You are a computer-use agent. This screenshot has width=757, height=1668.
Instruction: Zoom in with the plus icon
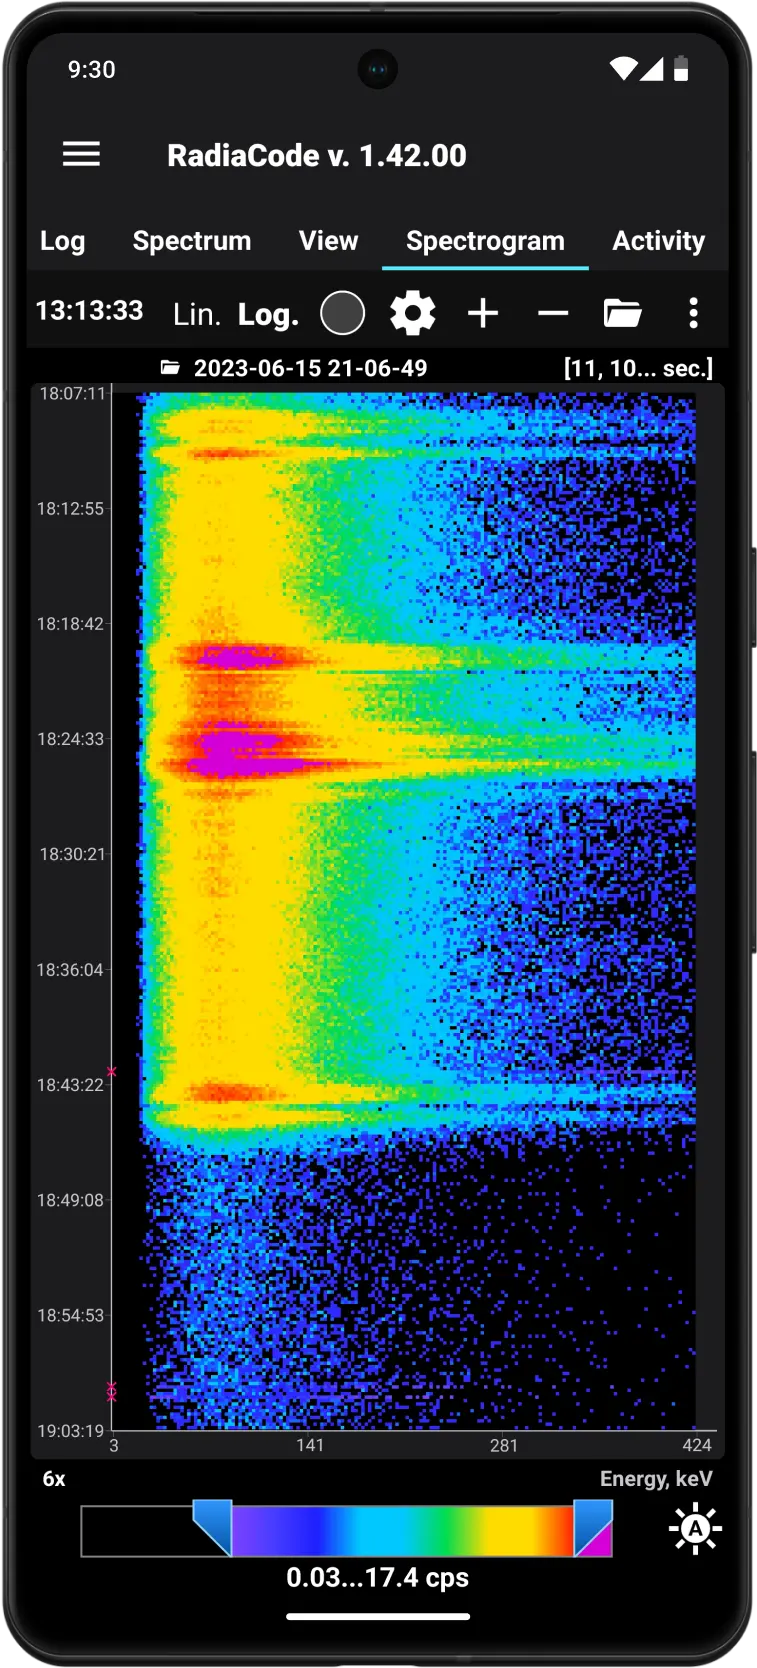coord(483,313)
